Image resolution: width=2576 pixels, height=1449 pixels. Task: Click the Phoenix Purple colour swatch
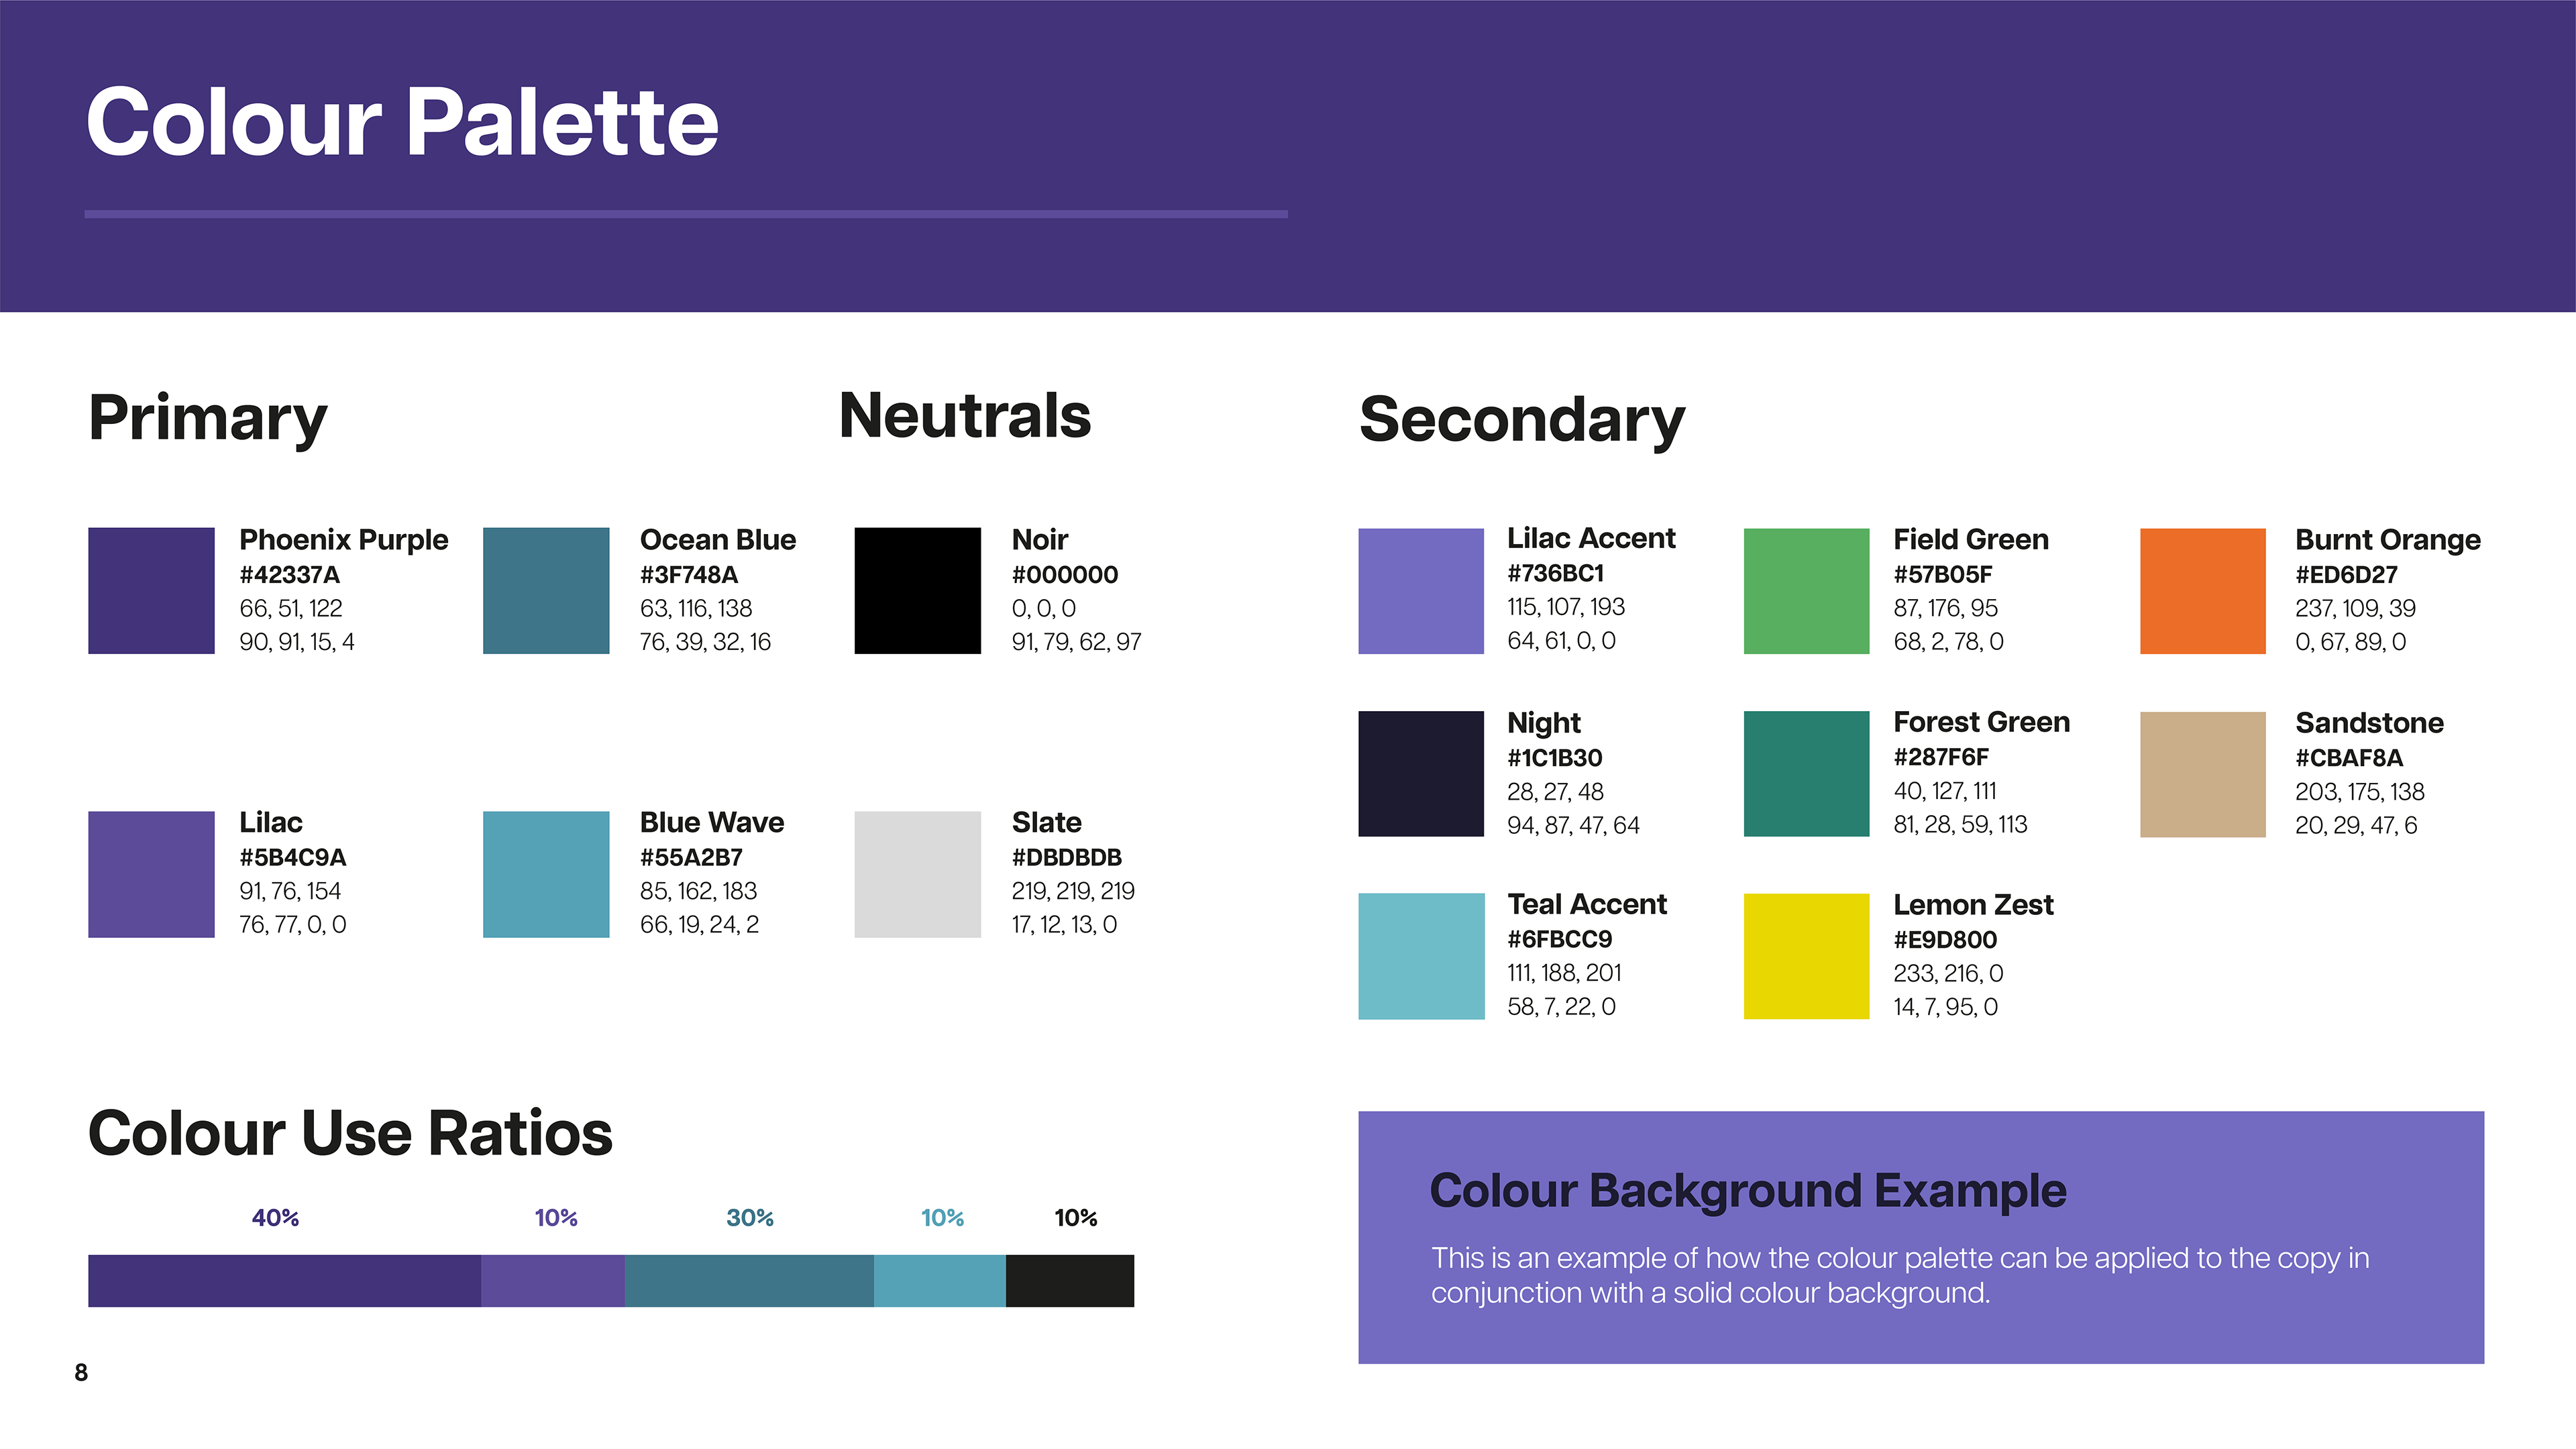pyautogui.click(x=151, y=591)
